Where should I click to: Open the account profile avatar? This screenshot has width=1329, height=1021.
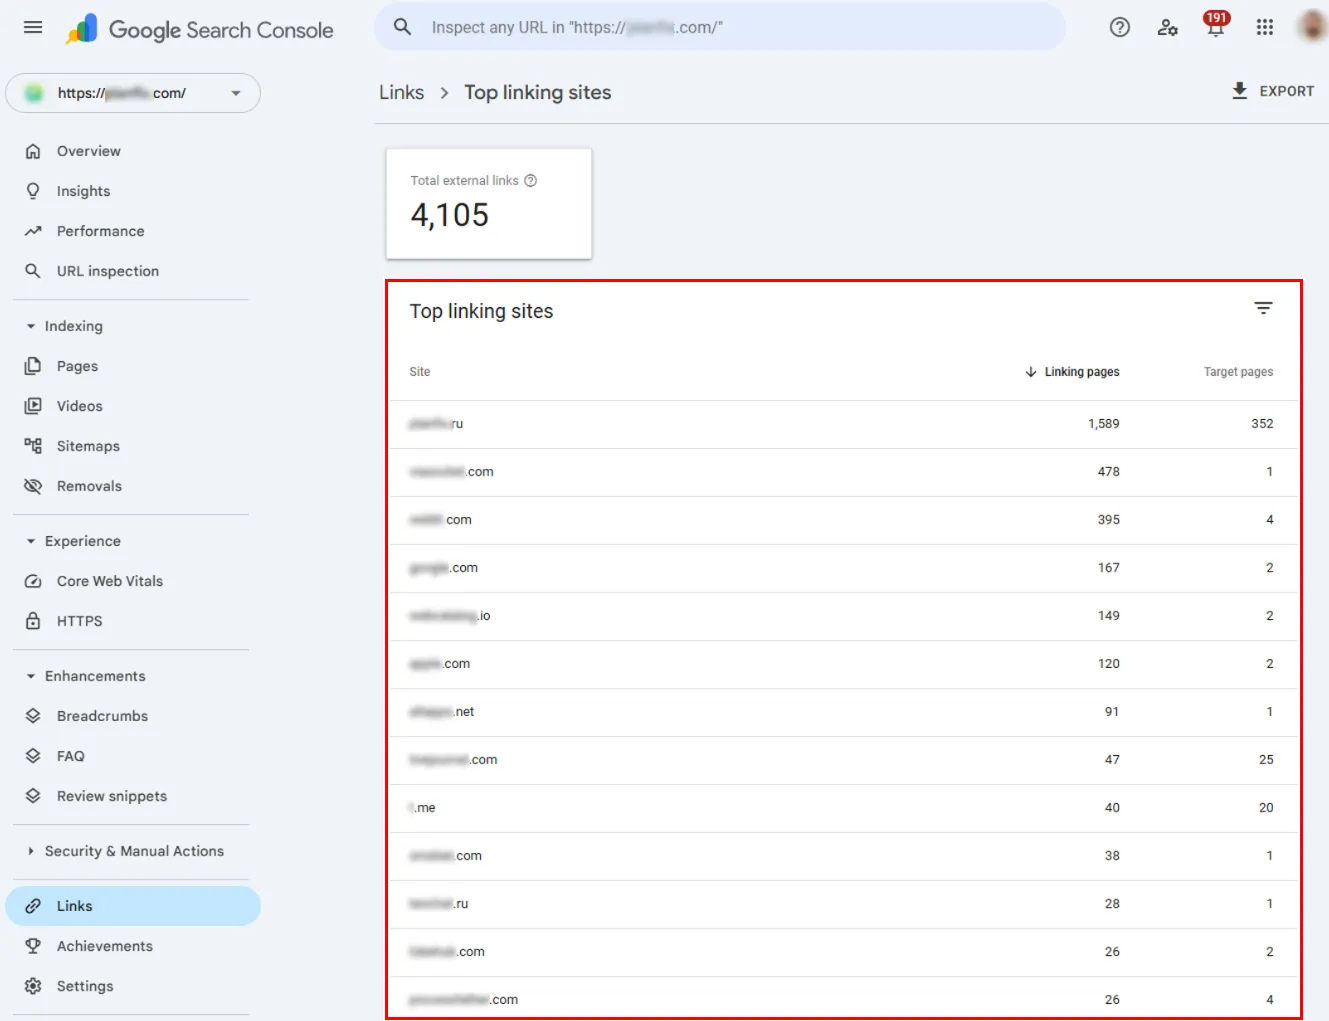click(x=1313, y=27)
